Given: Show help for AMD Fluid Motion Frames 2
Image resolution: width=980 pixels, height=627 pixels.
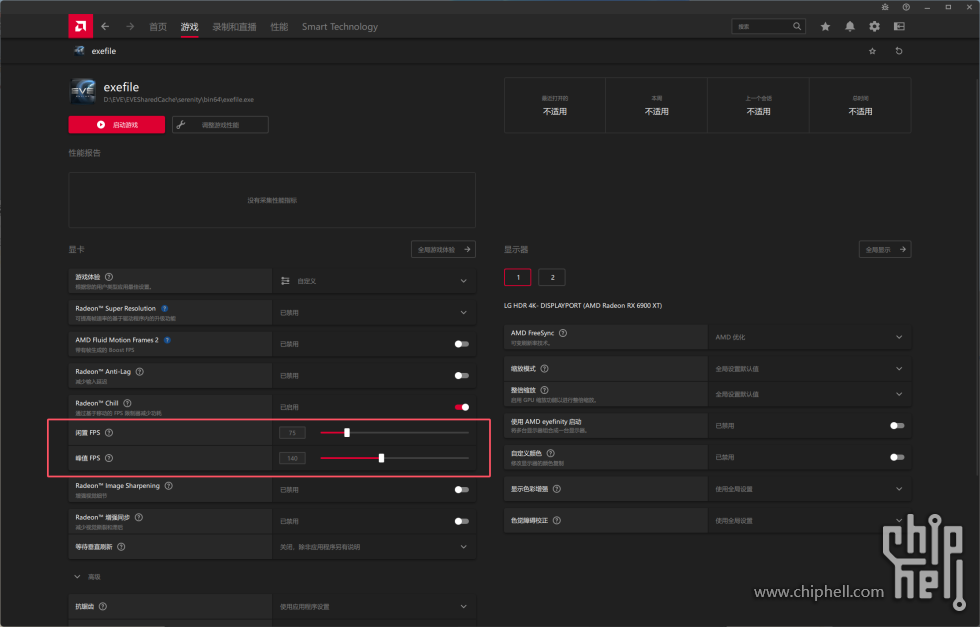Looking at the screenshot, I should pos(168,340).
